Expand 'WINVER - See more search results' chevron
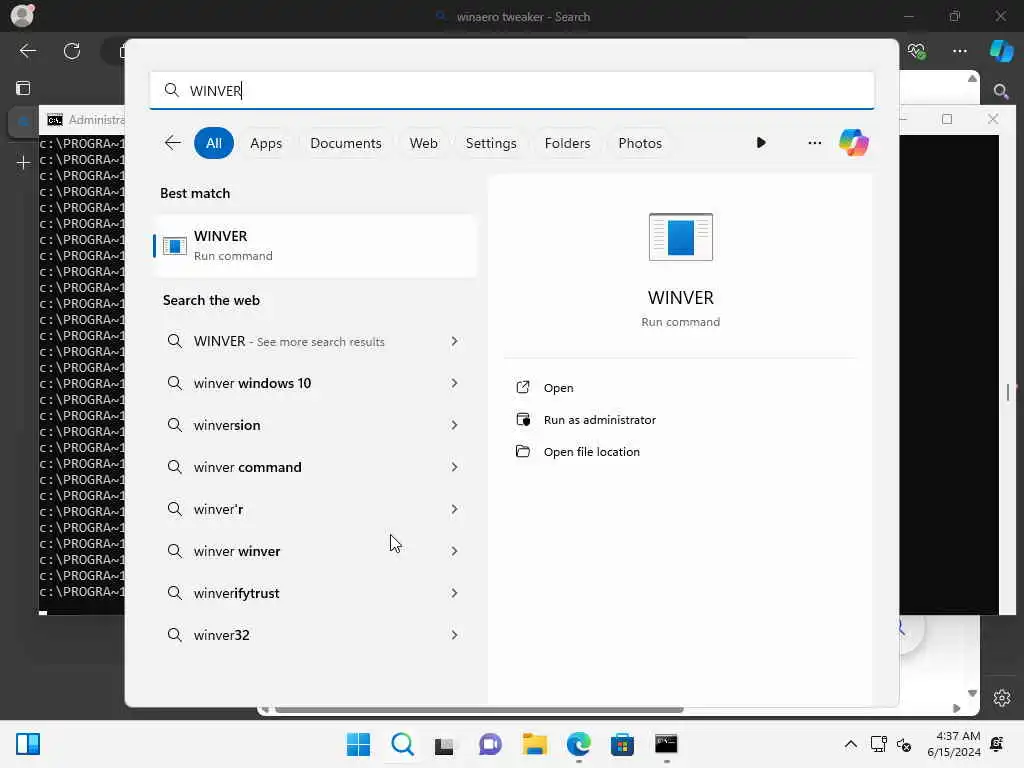This screenshot has width=1024, height=768. tap(455, 341)
